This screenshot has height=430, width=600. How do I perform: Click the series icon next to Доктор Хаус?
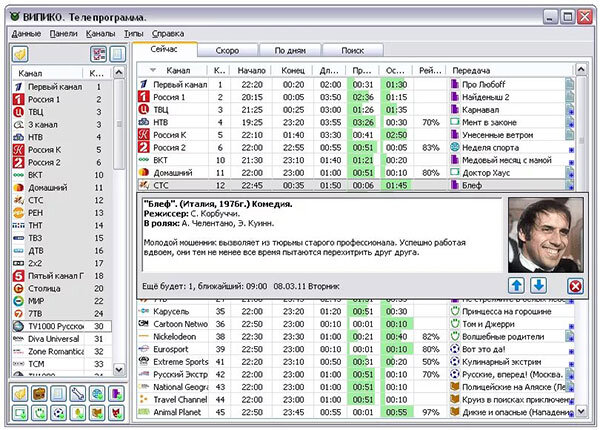pos(455,173)
